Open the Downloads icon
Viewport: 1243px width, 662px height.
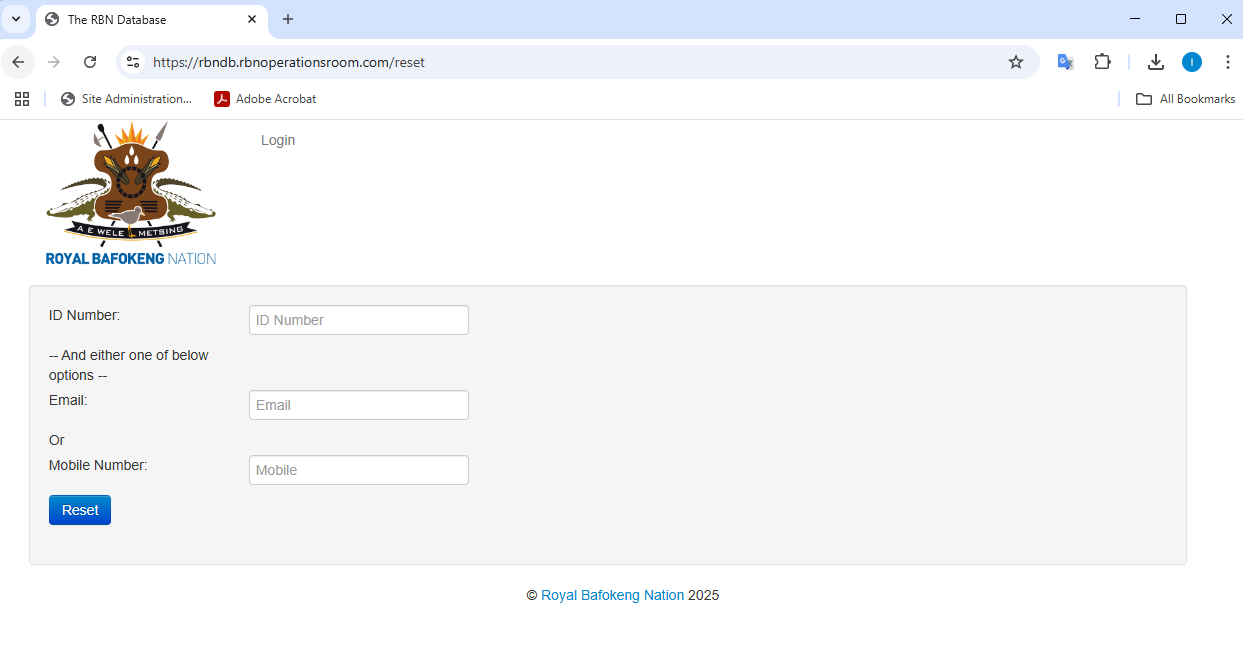coord(1155,62)
